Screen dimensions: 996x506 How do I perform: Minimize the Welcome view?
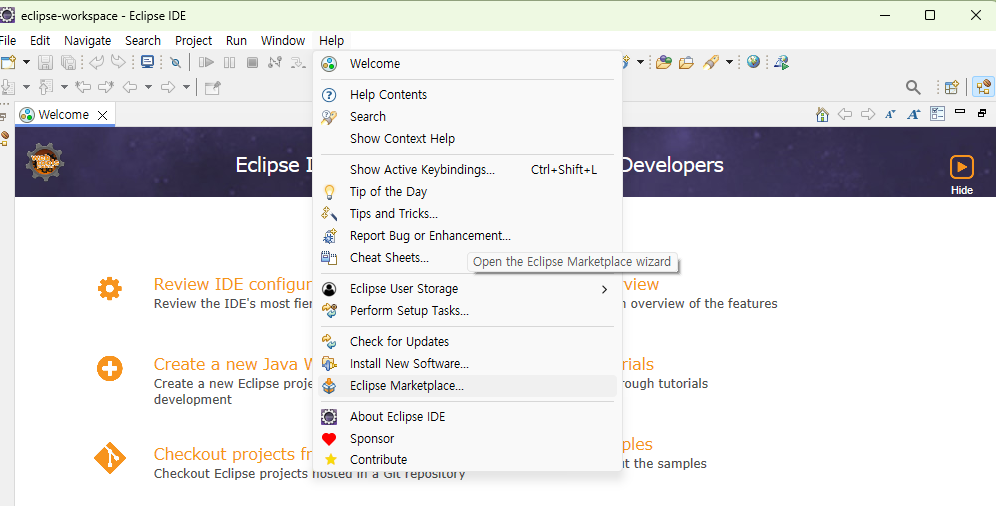[960, 112]
